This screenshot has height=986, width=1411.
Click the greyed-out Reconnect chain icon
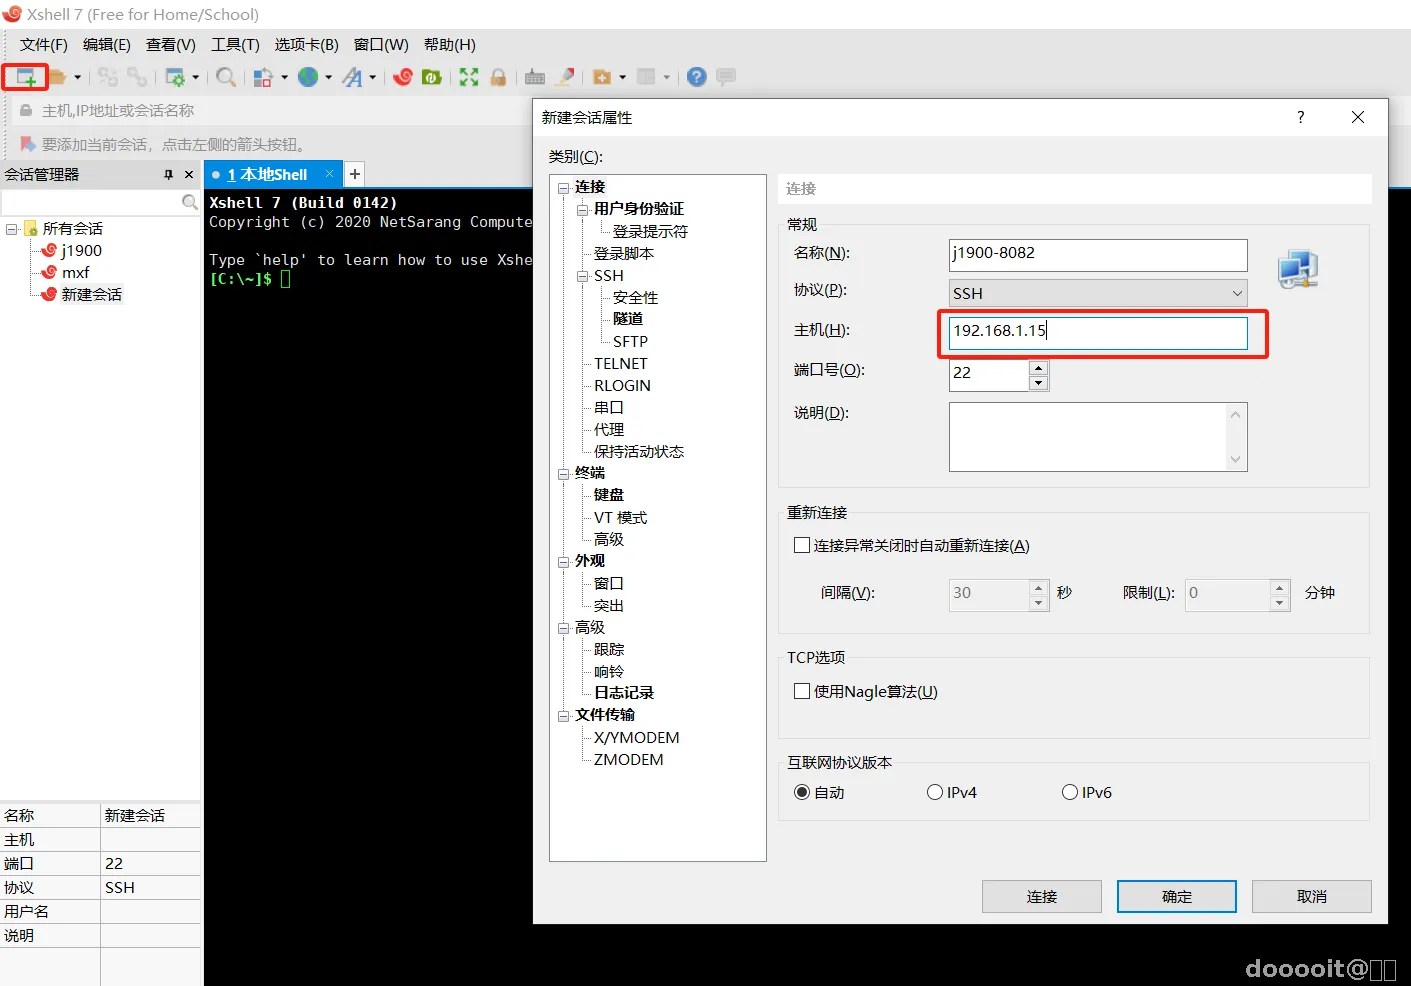click(x=108, y=77)
